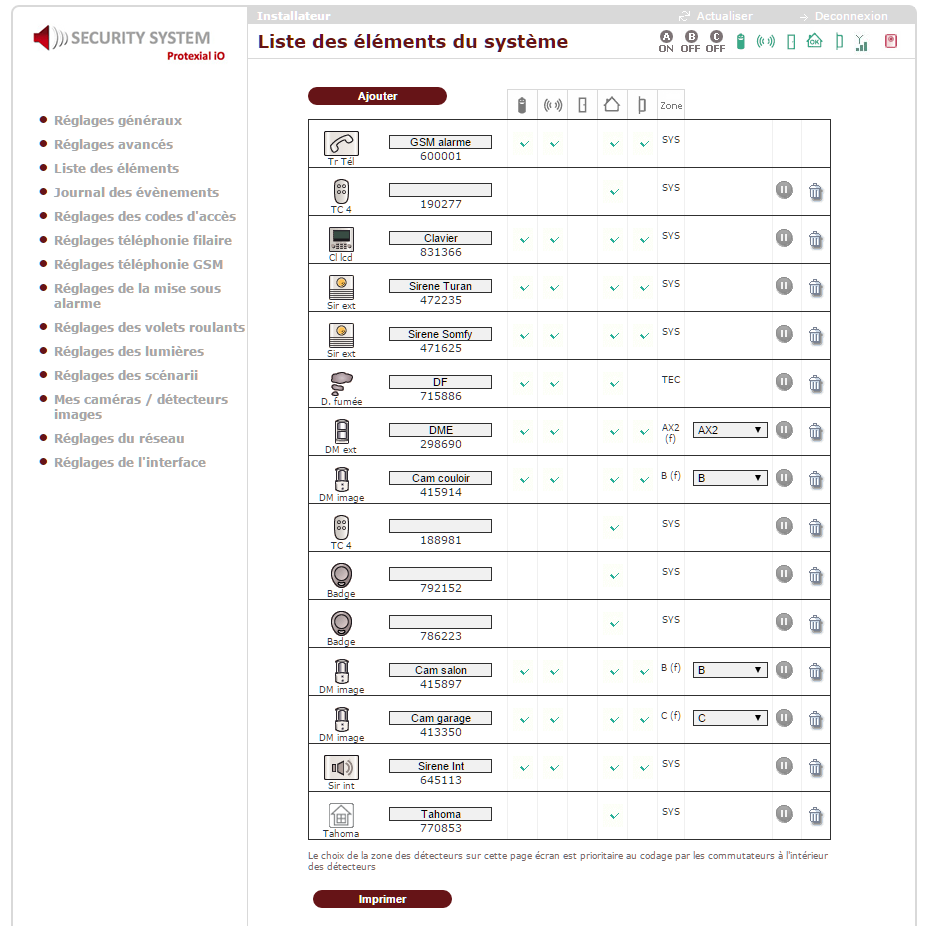Click the Ajouter button

pyautogui.click(x=377, y=96)
